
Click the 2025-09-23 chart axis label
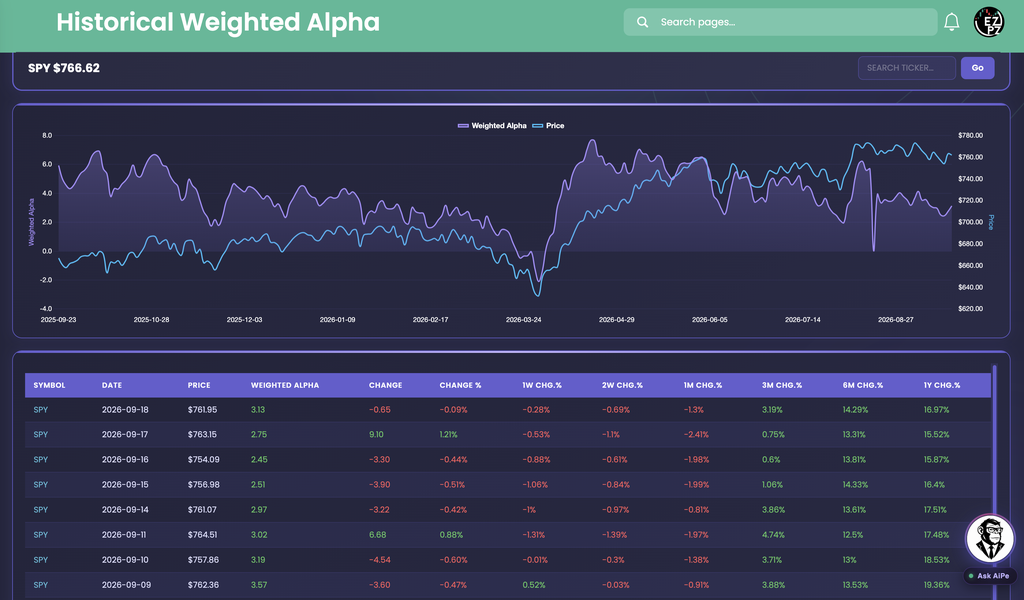[58, 320]
